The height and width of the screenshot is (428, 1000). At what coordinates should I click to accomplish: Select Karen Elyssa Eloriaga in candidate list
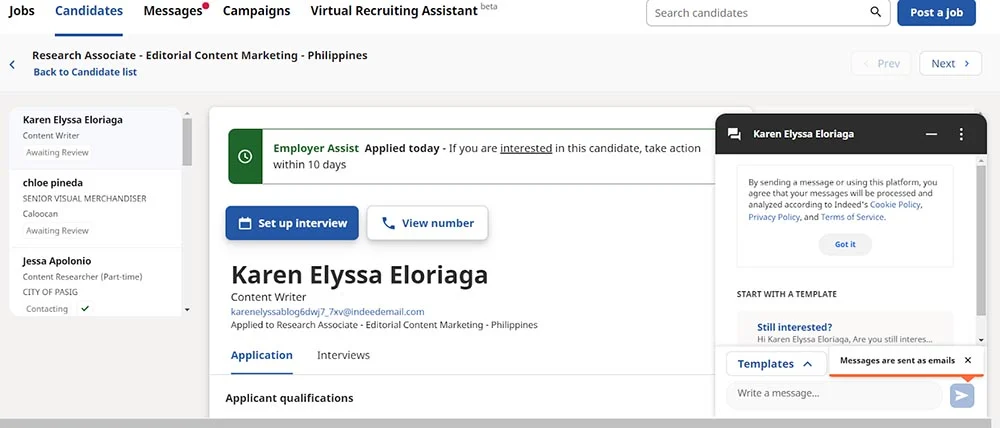(96, 138)
